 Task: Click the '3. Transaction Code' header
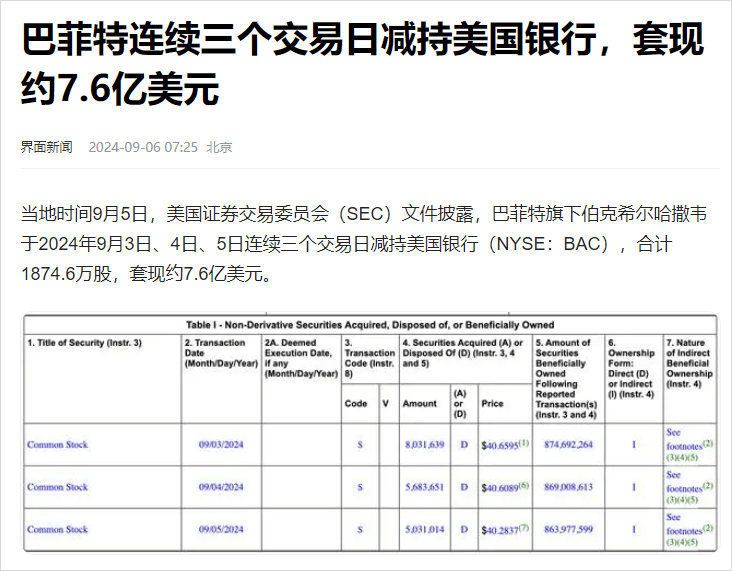tap(370, 358)
